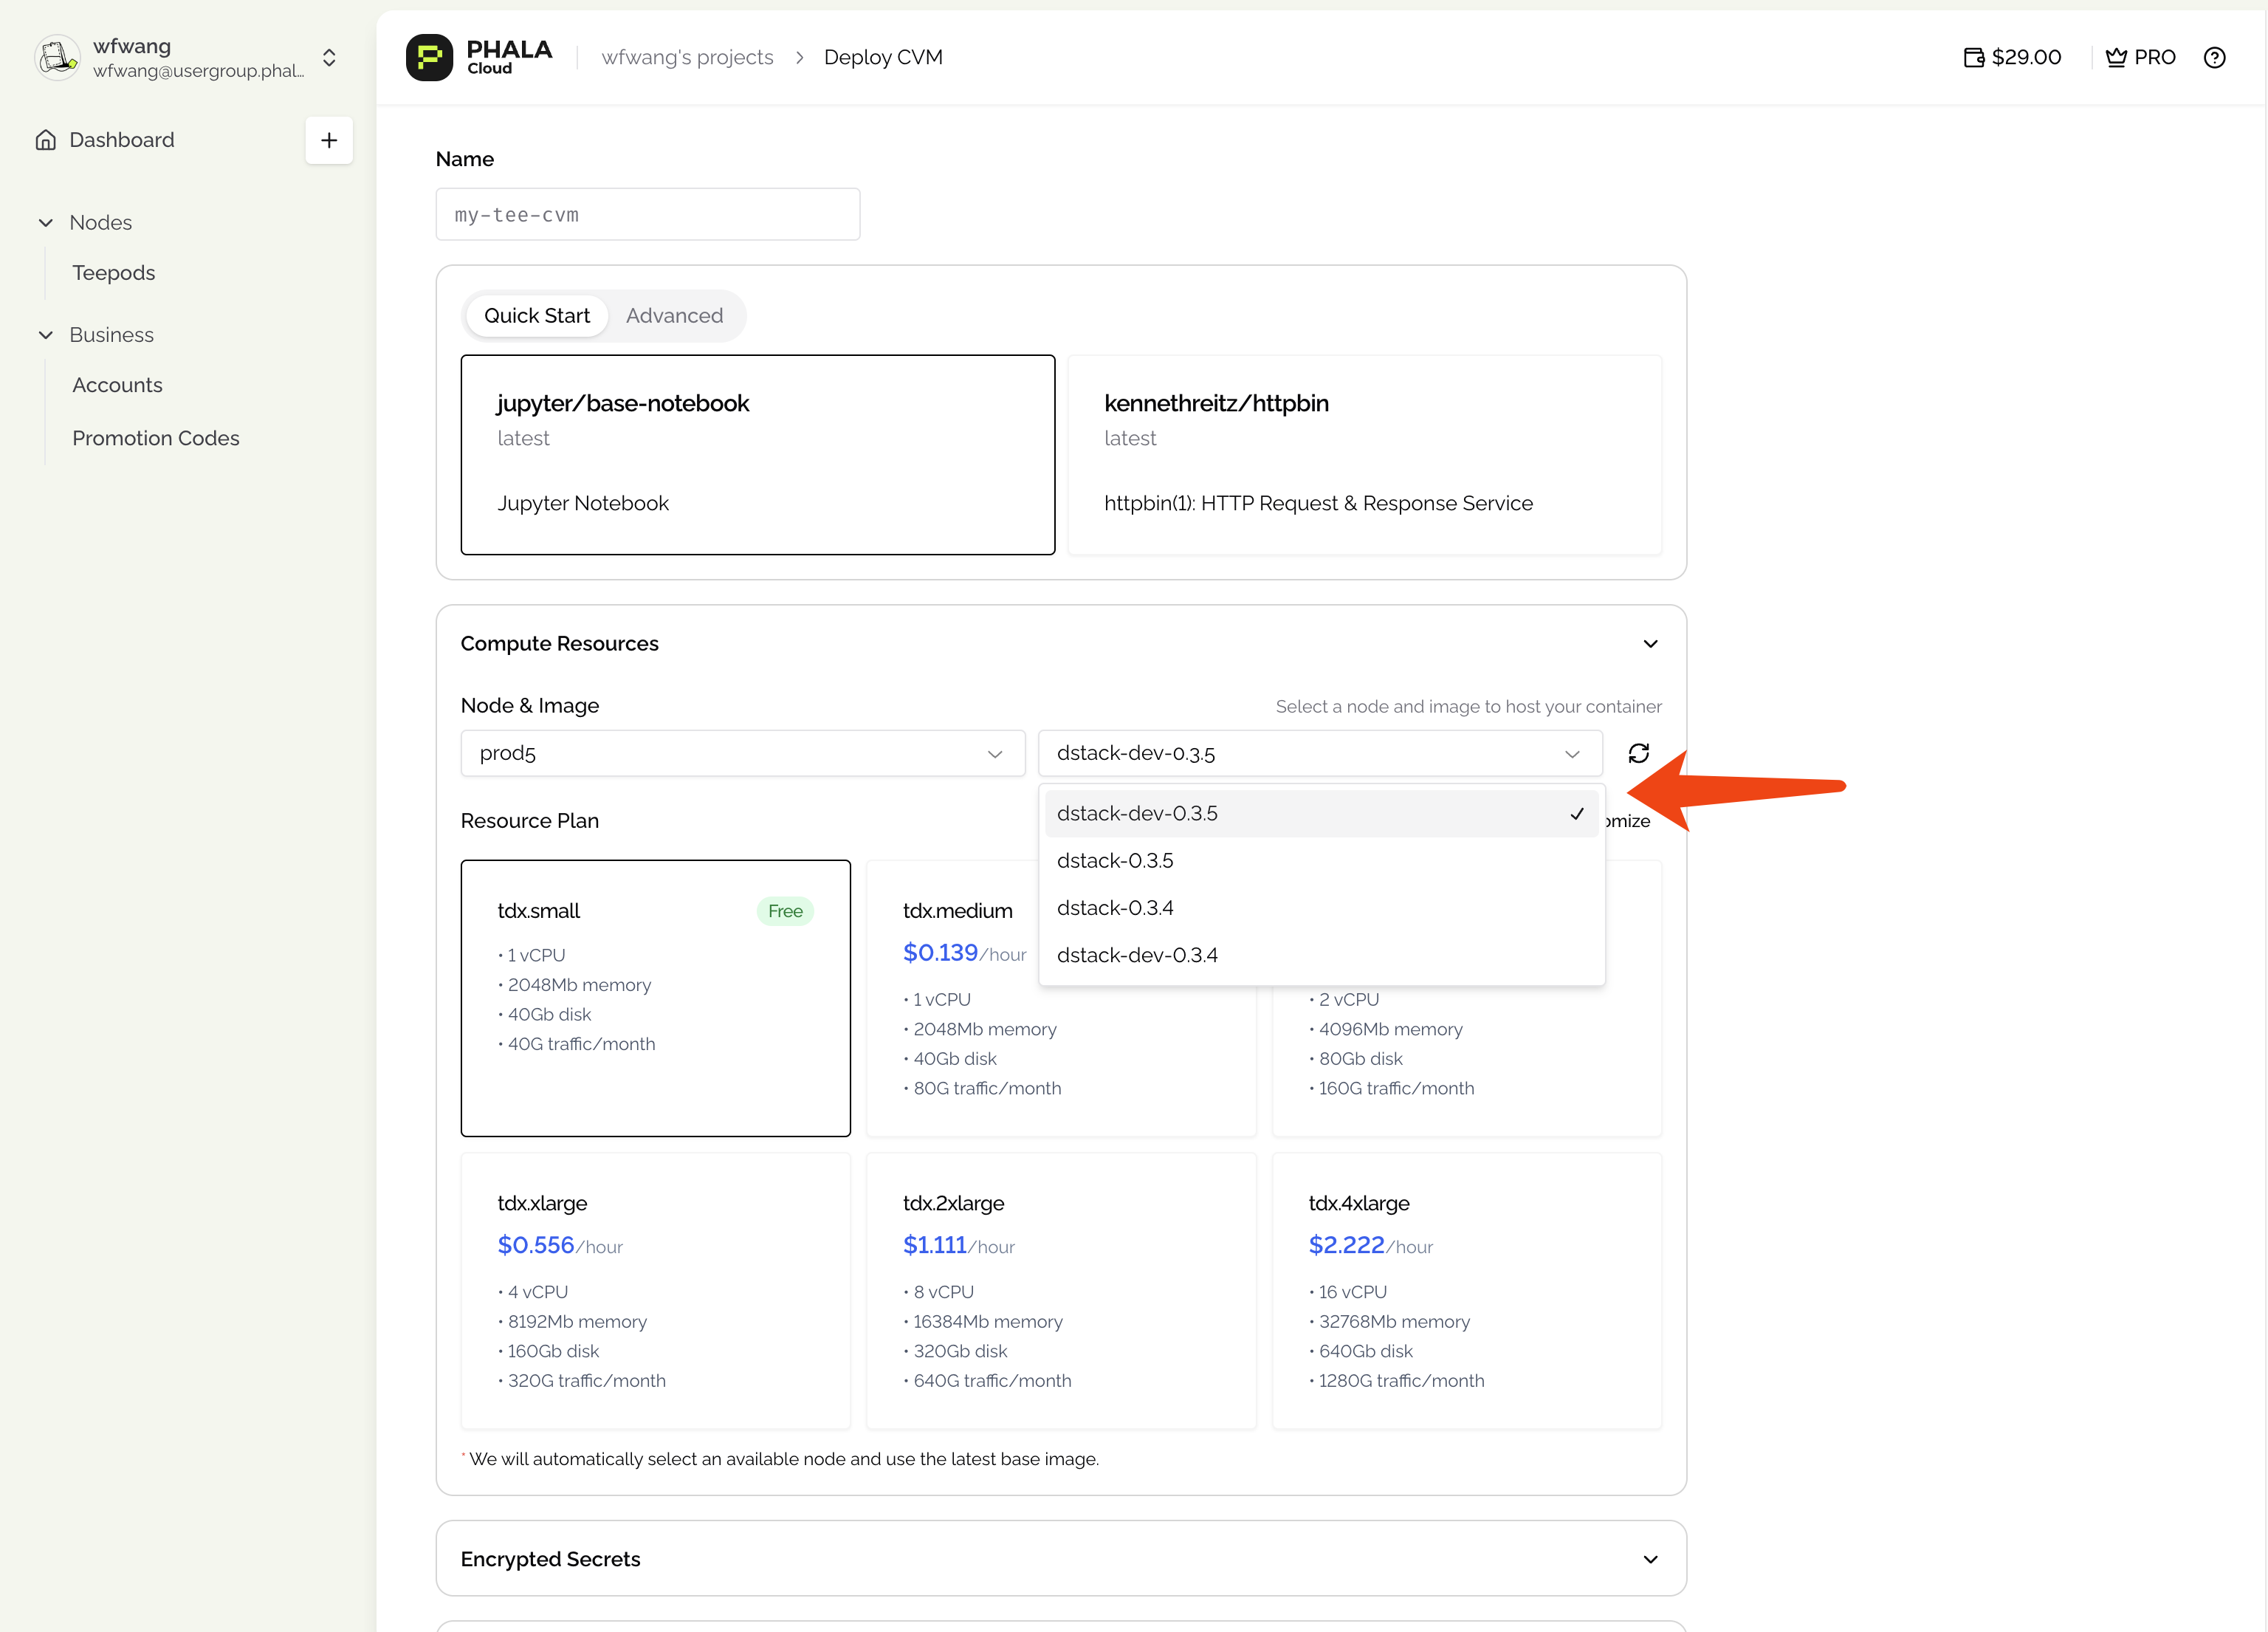Open wfwang's projects breadcrumb link

point(687,57)
